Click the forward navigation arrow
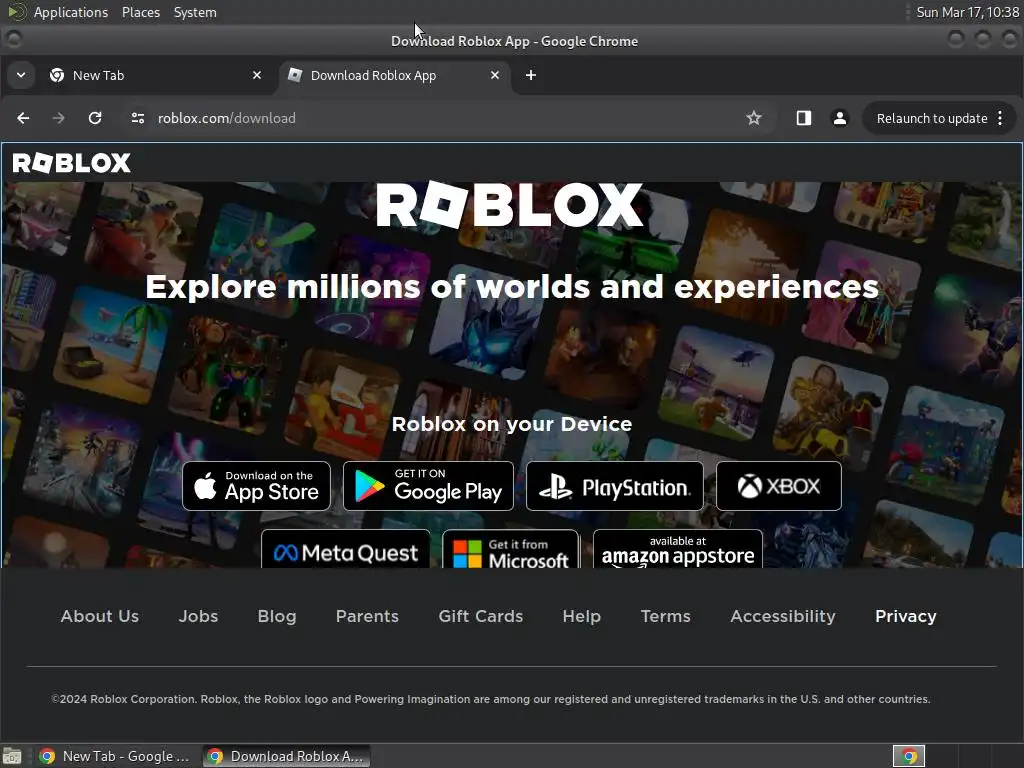The width and height of the screenshot is (1024, 768). (59, 118)
